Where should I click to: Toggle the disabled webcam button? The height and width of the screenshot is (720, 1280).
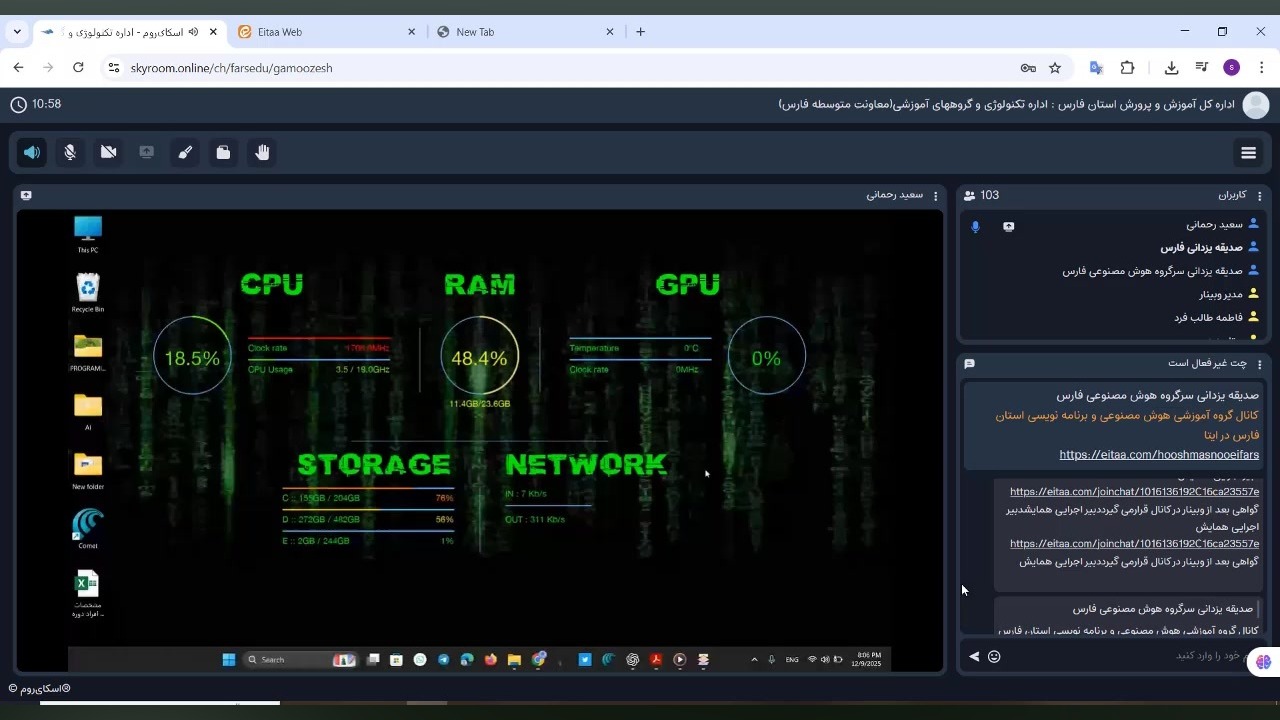pos(109,153)
